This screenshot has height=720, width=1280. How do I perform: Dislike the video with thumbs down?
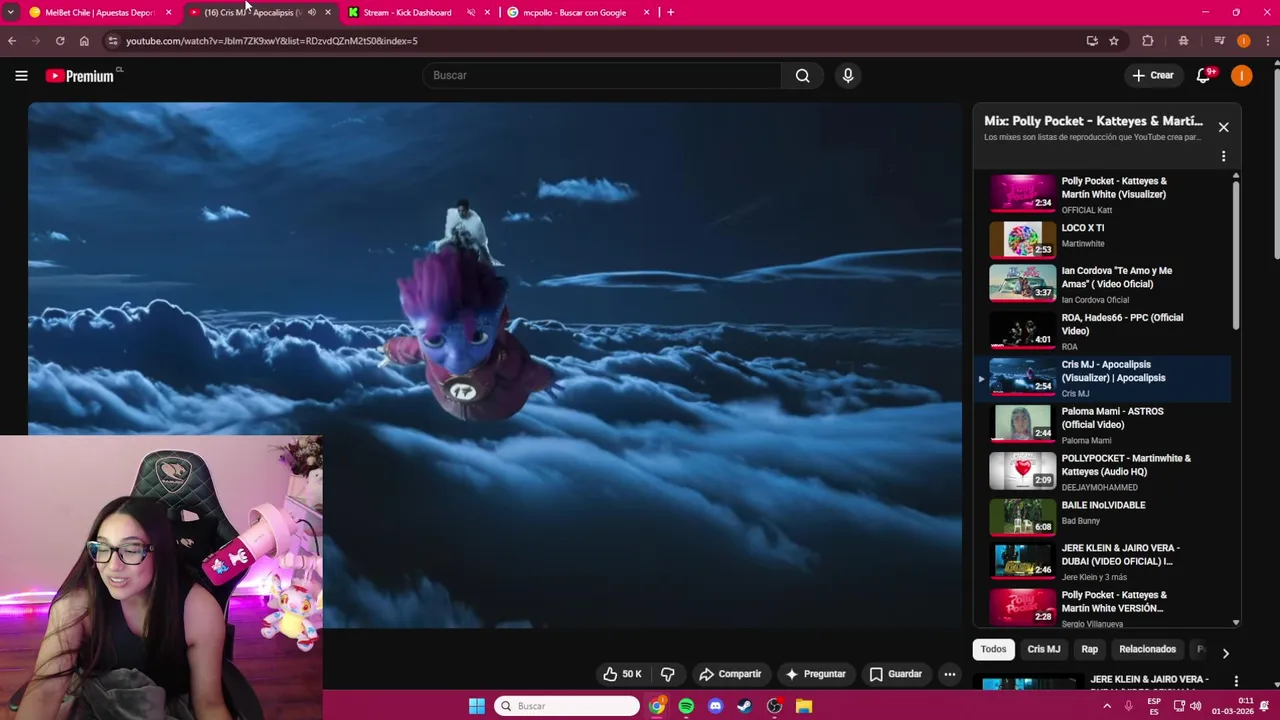tap(667, 674)
